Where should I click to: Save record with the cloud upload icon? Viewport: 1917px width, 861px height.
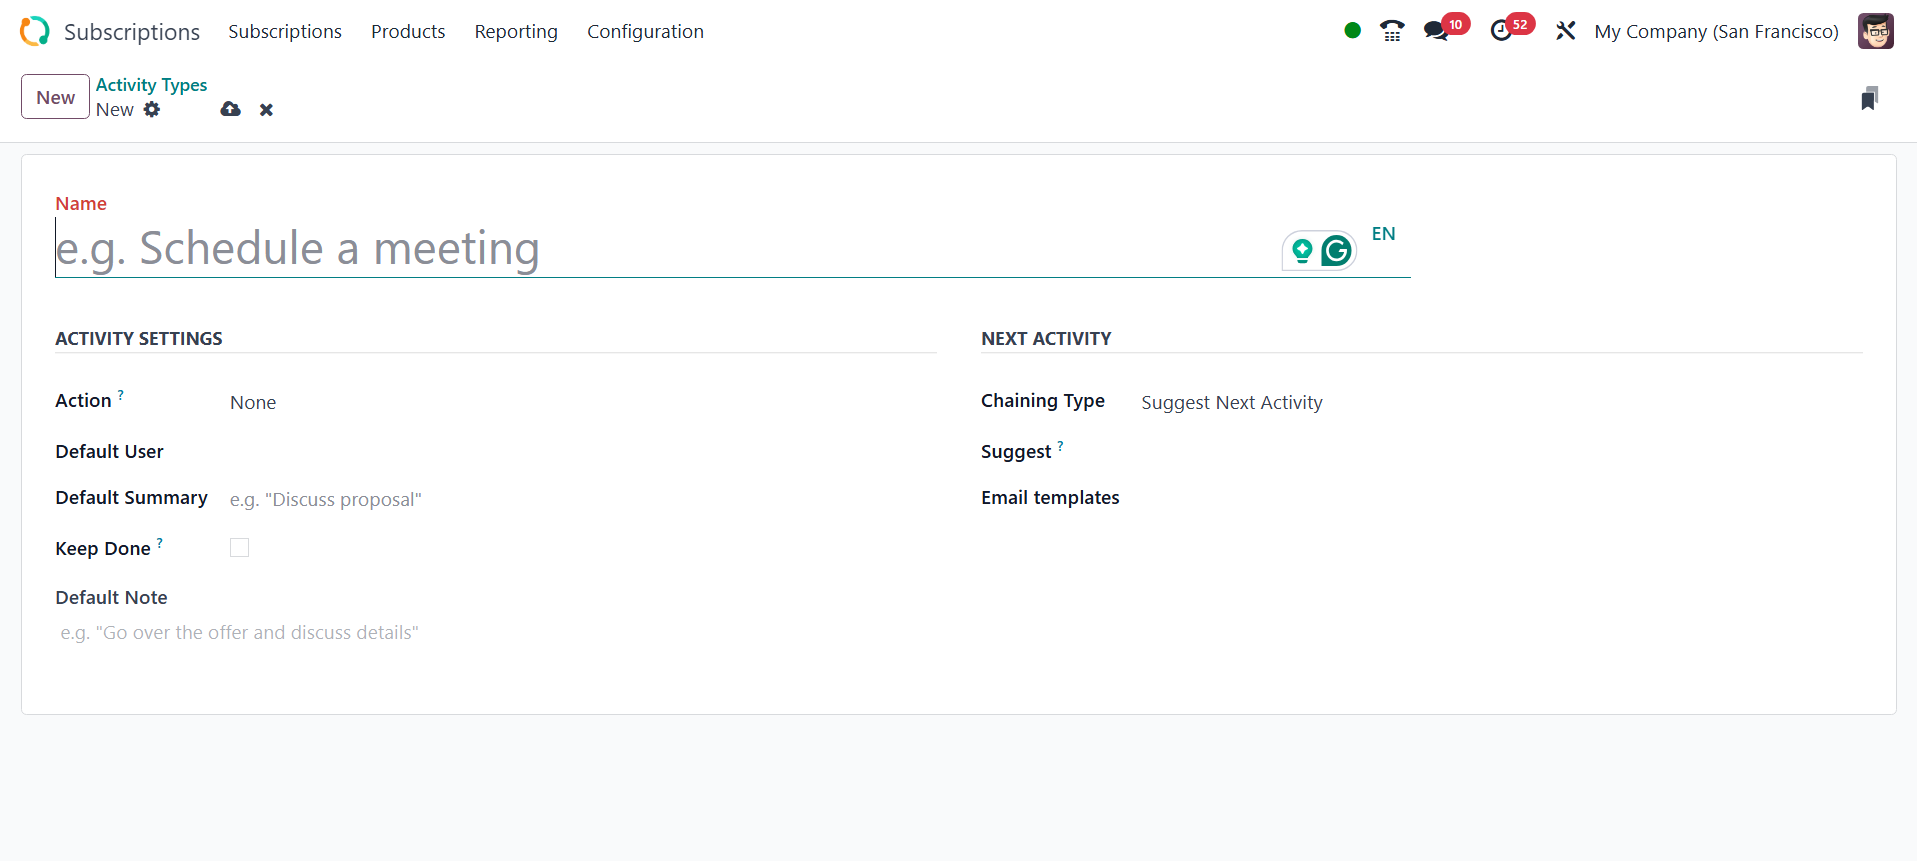pyautogui.click(x=231, y=109)
